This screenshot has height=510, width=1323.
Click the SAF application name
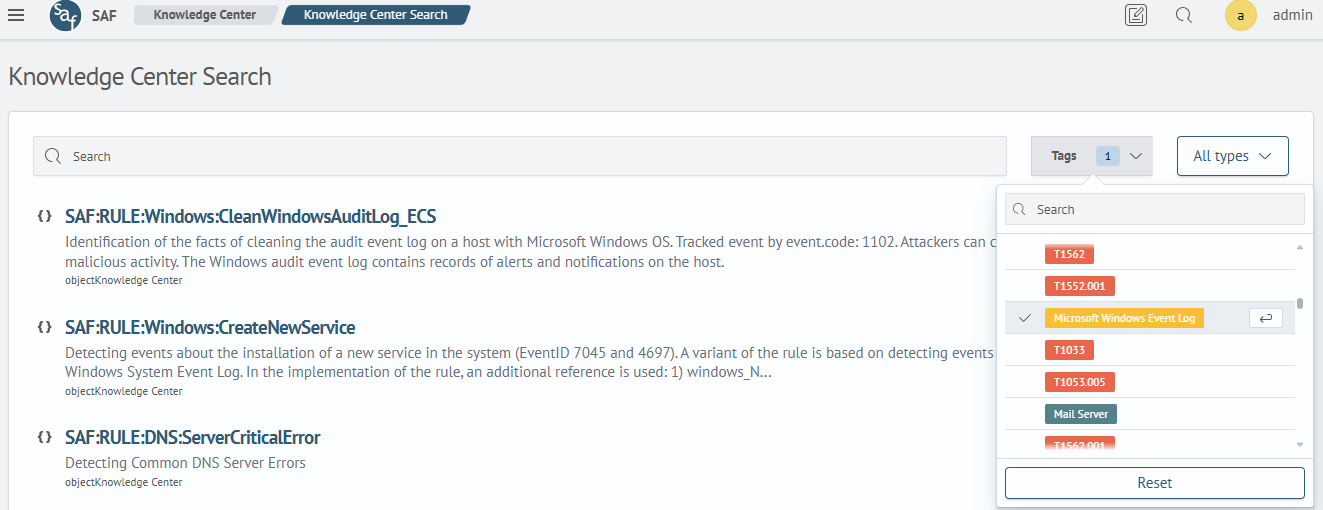104,16
